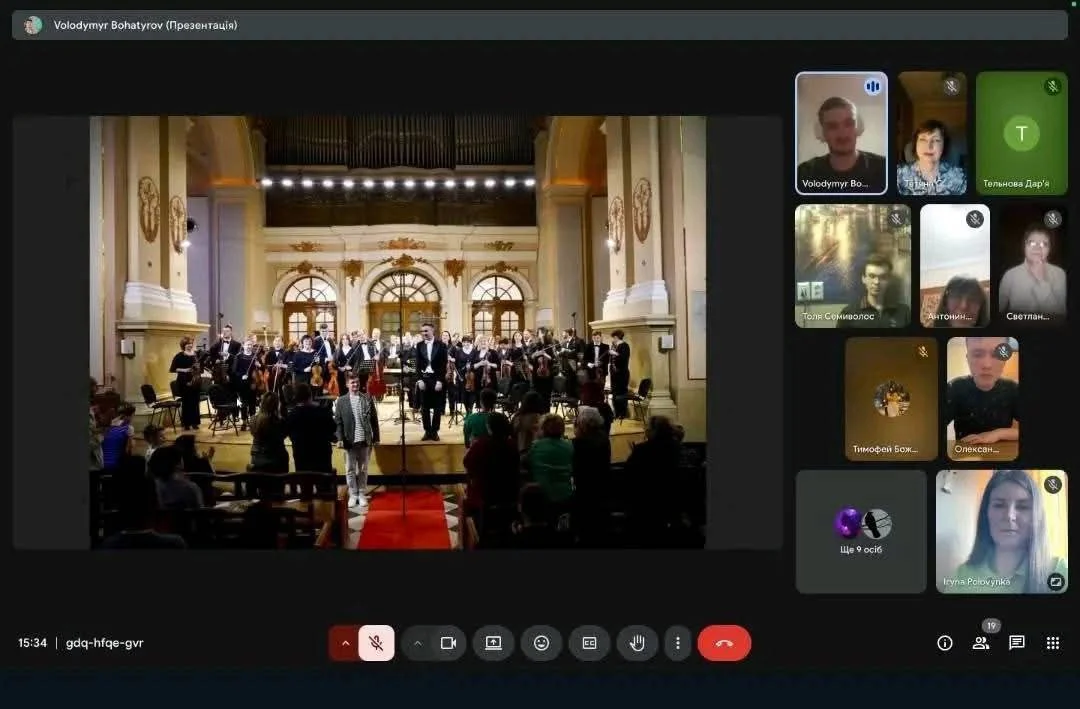Viewport: 1080px width, 709px height.
Task: Open the meeting details info icon
Action: click(944, 643)
